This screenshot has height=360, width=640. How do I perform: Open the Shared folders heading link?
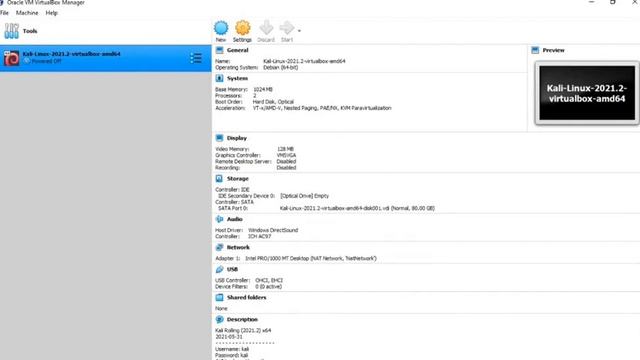point(247,298)
